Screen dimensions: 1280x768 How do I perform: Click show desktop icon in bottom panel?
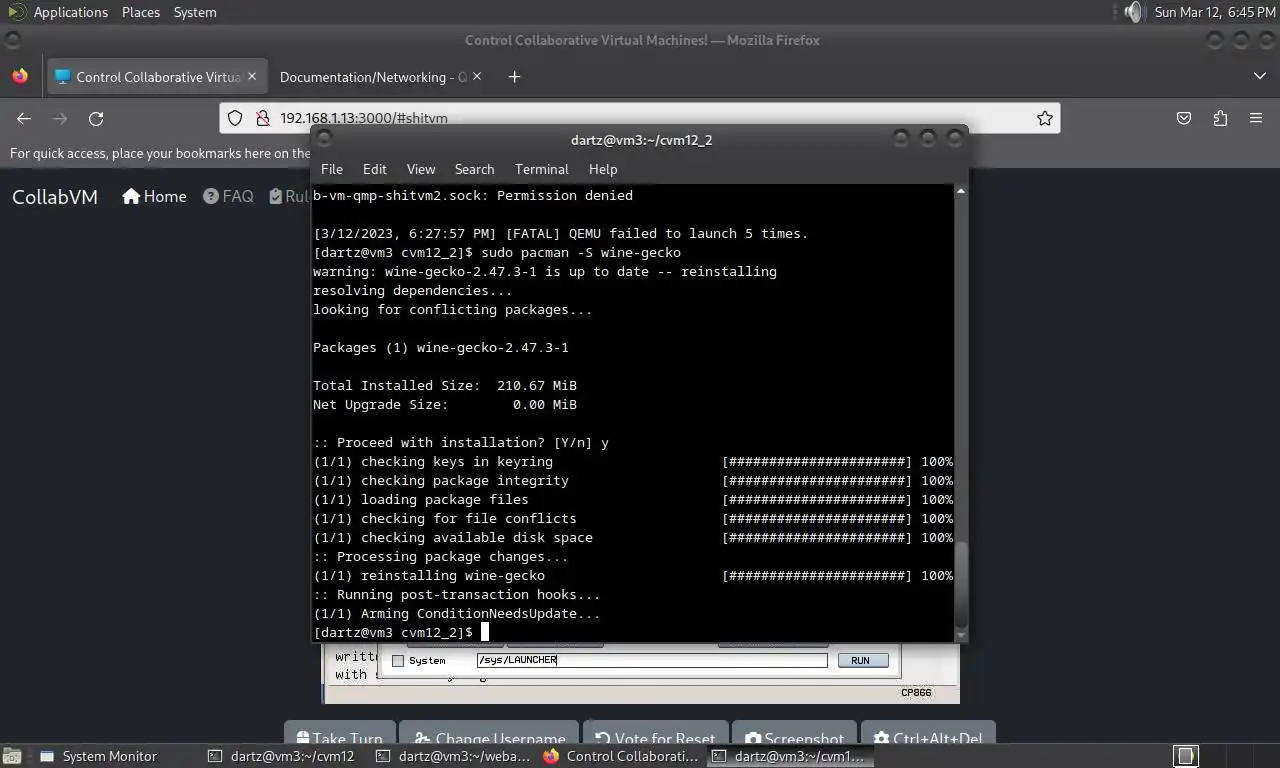pos(11,756)
